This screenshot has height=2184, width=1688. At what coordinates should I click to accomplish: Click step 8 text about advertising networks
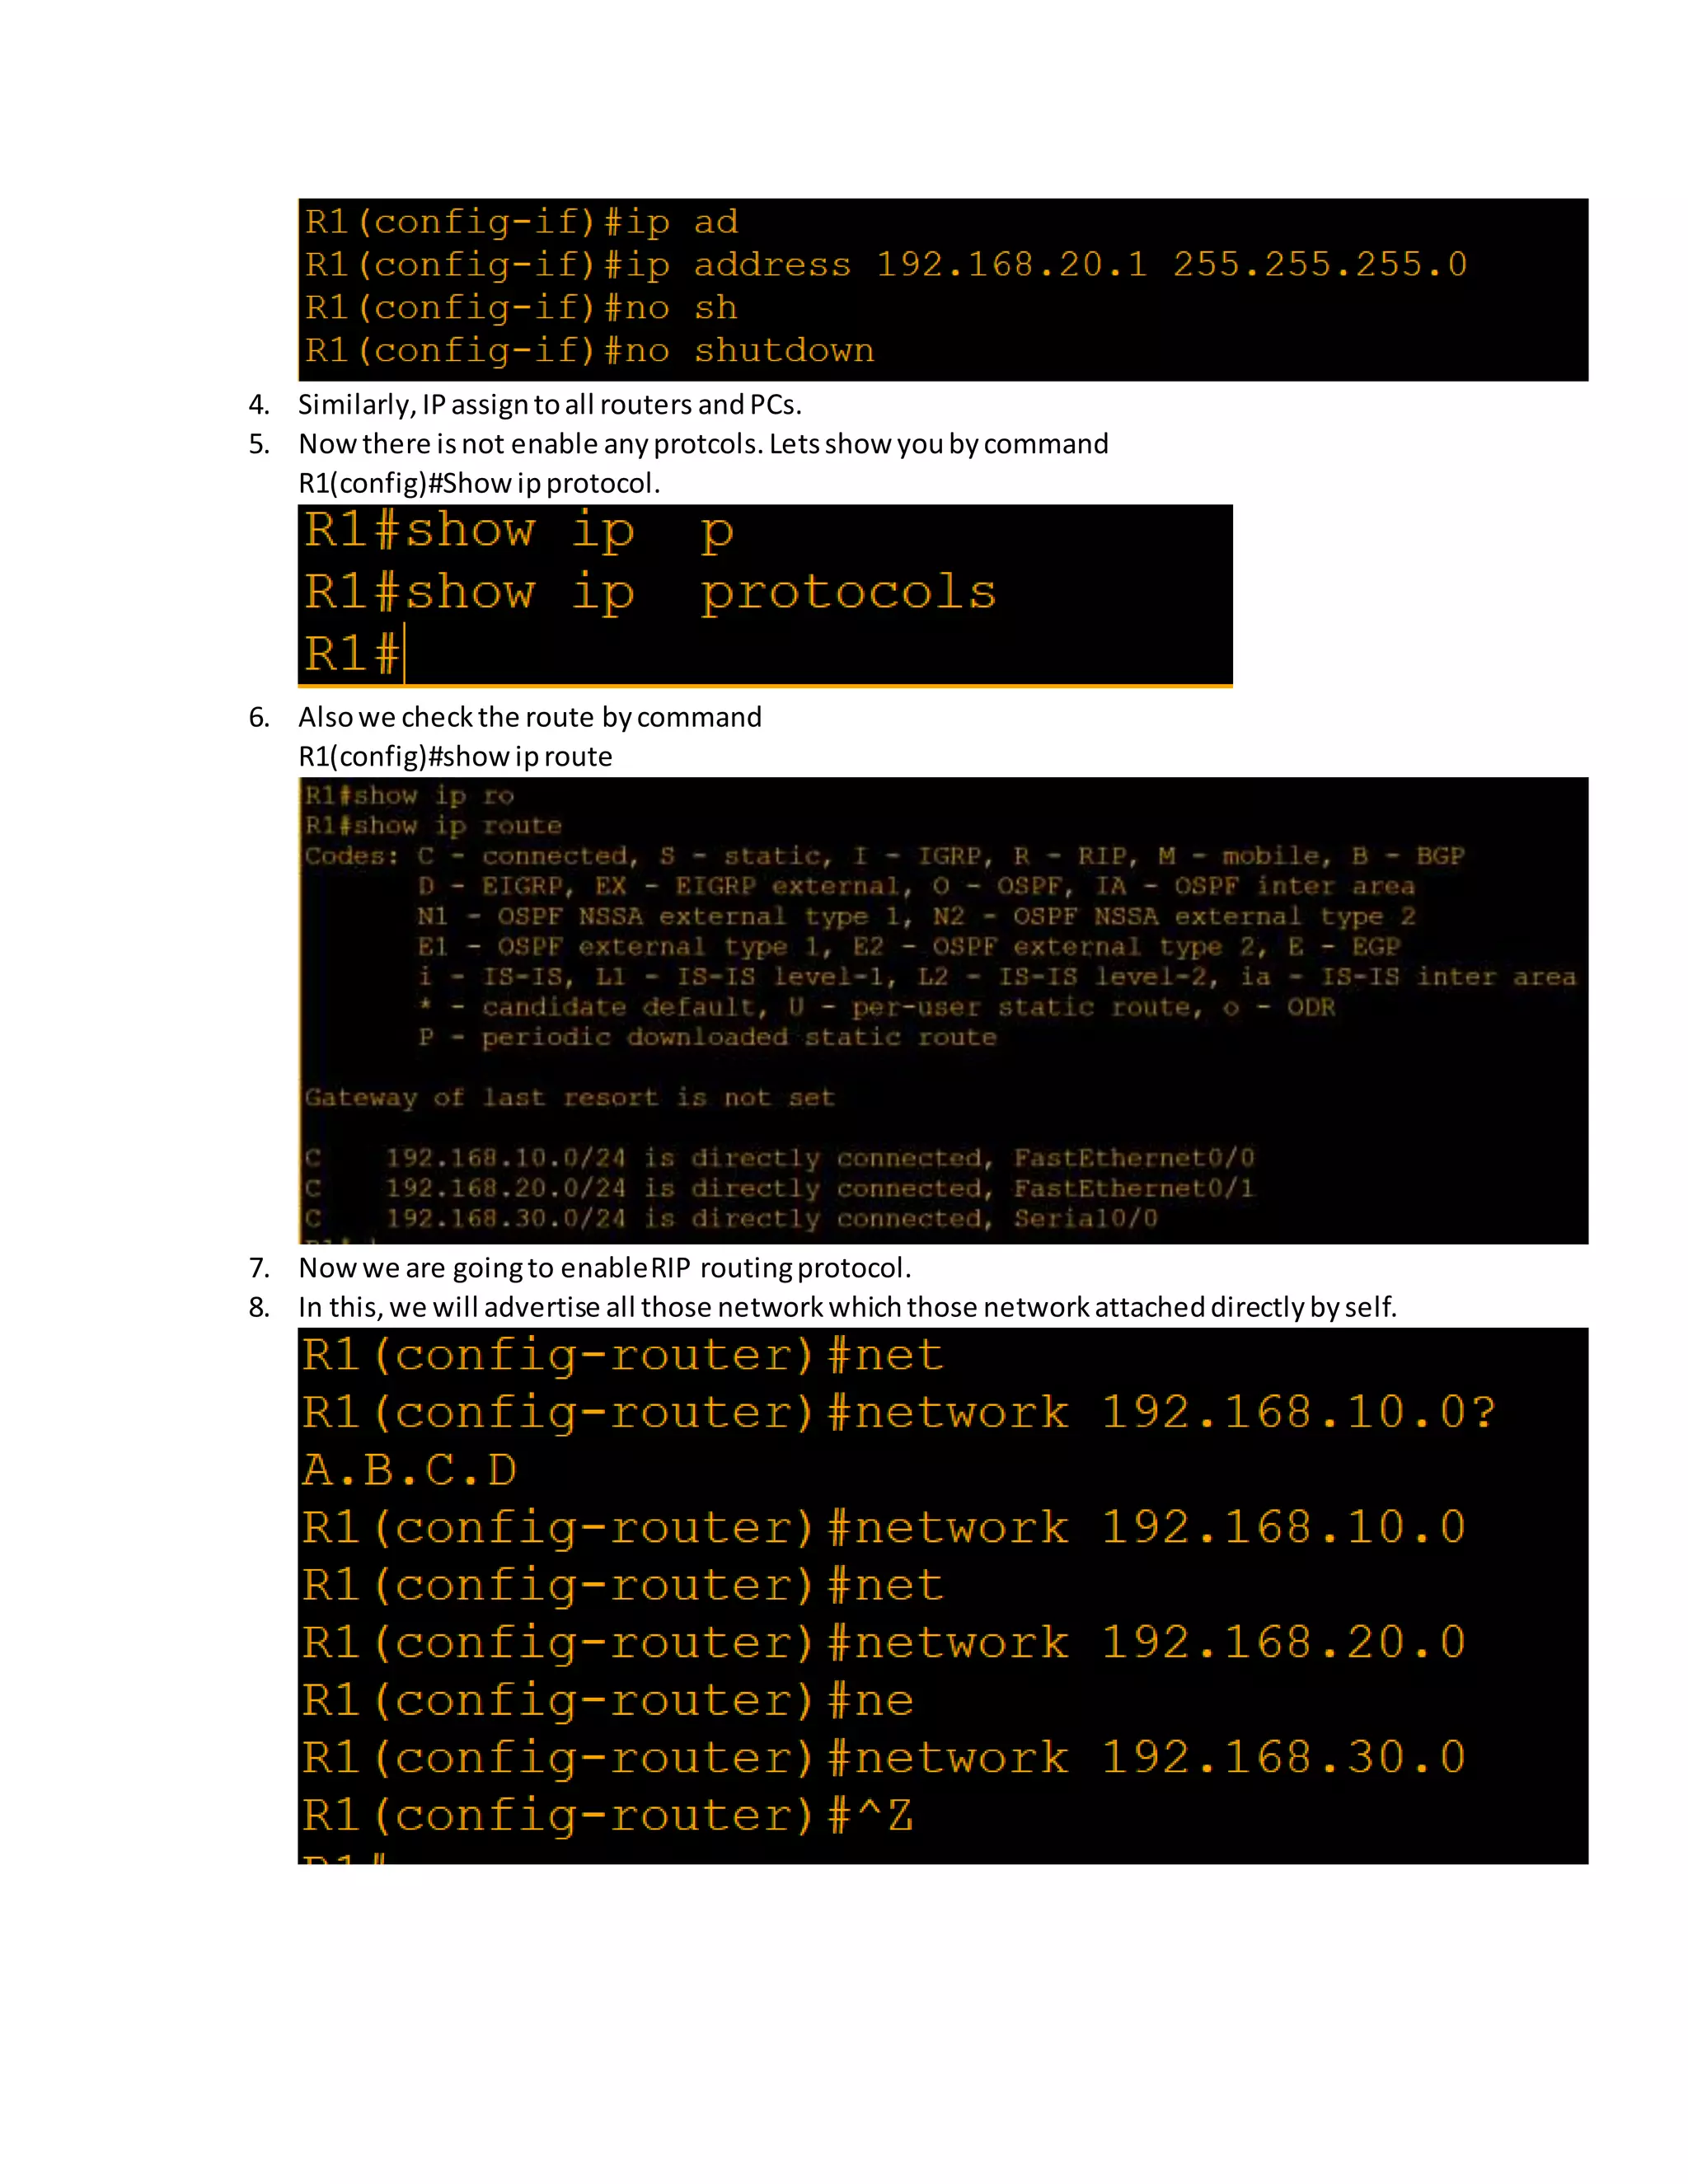(x=848, y=1308)
